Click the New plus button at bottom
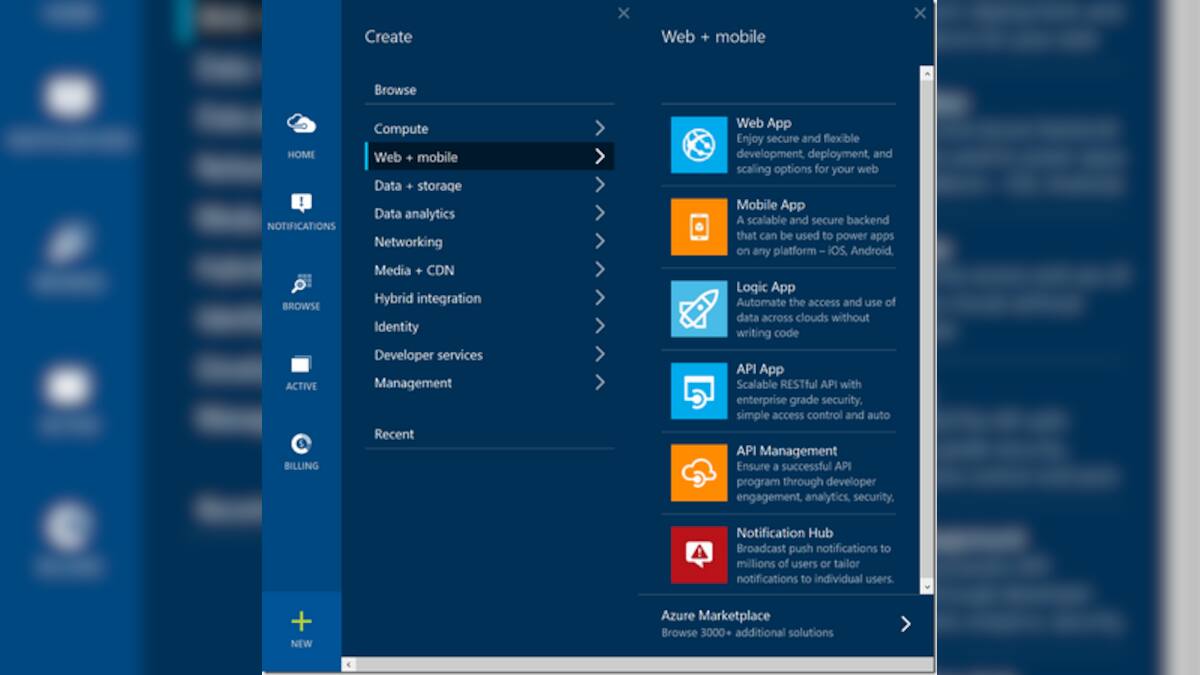Image resolution: width=1200 pixels, height=675 pixels. pos(301,622)
